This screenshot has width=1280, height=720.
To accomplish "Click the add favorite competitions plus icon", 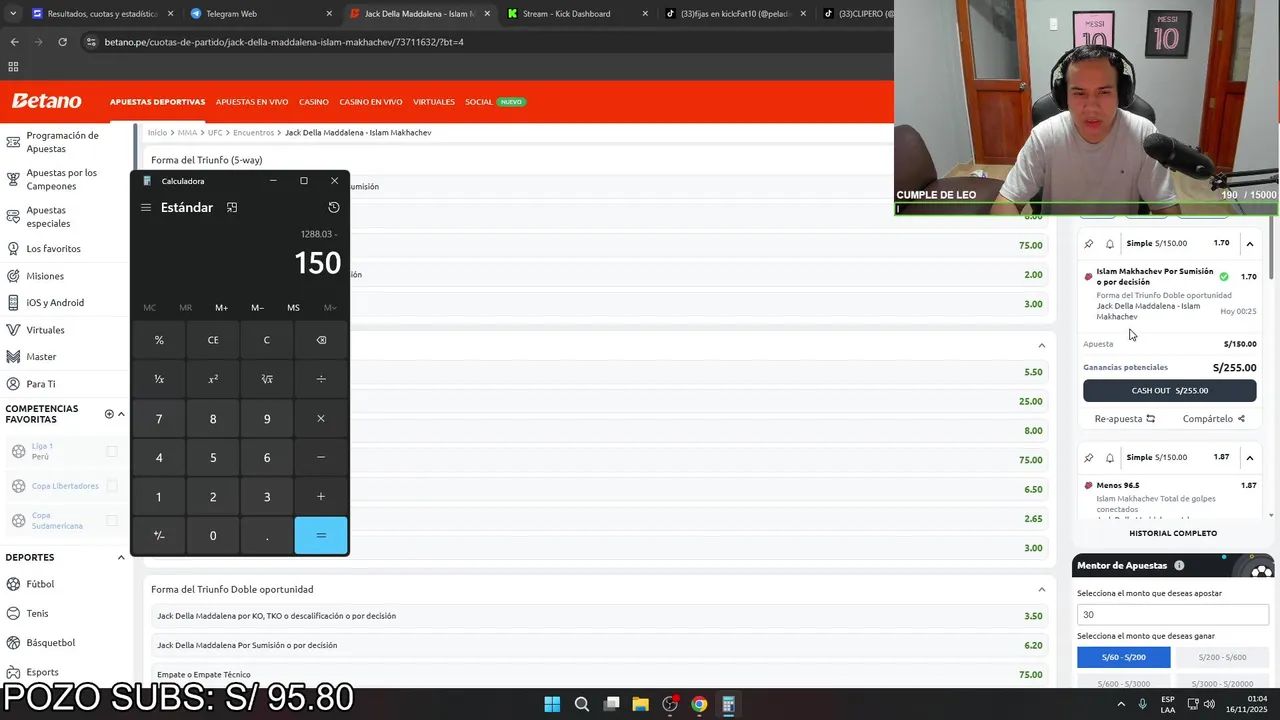I will [109, 414].
